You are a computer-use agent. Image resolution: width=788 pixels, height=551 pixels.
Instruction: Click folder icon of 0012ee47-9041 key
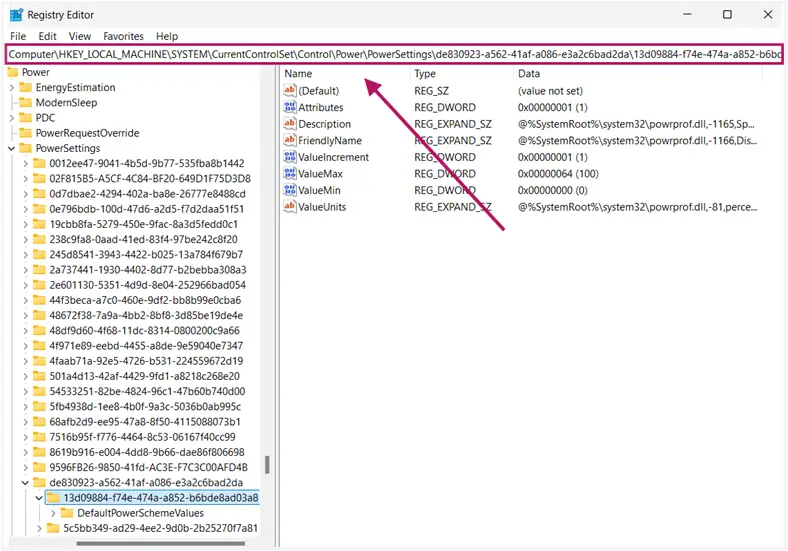39,163
